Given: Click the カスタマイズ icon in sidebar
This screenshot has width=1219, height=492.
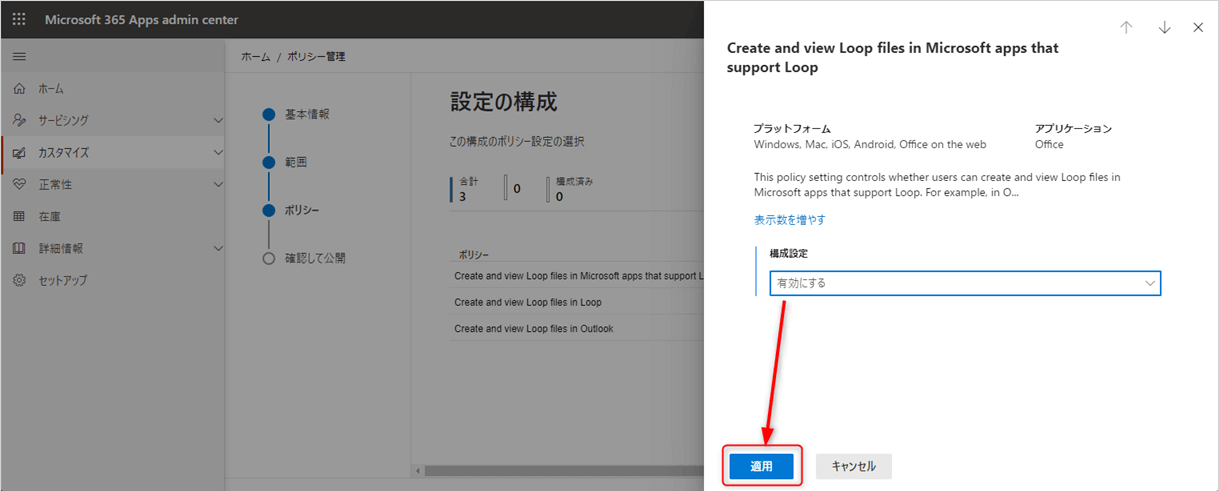Looking at the screenshot, I should (19, 153).
